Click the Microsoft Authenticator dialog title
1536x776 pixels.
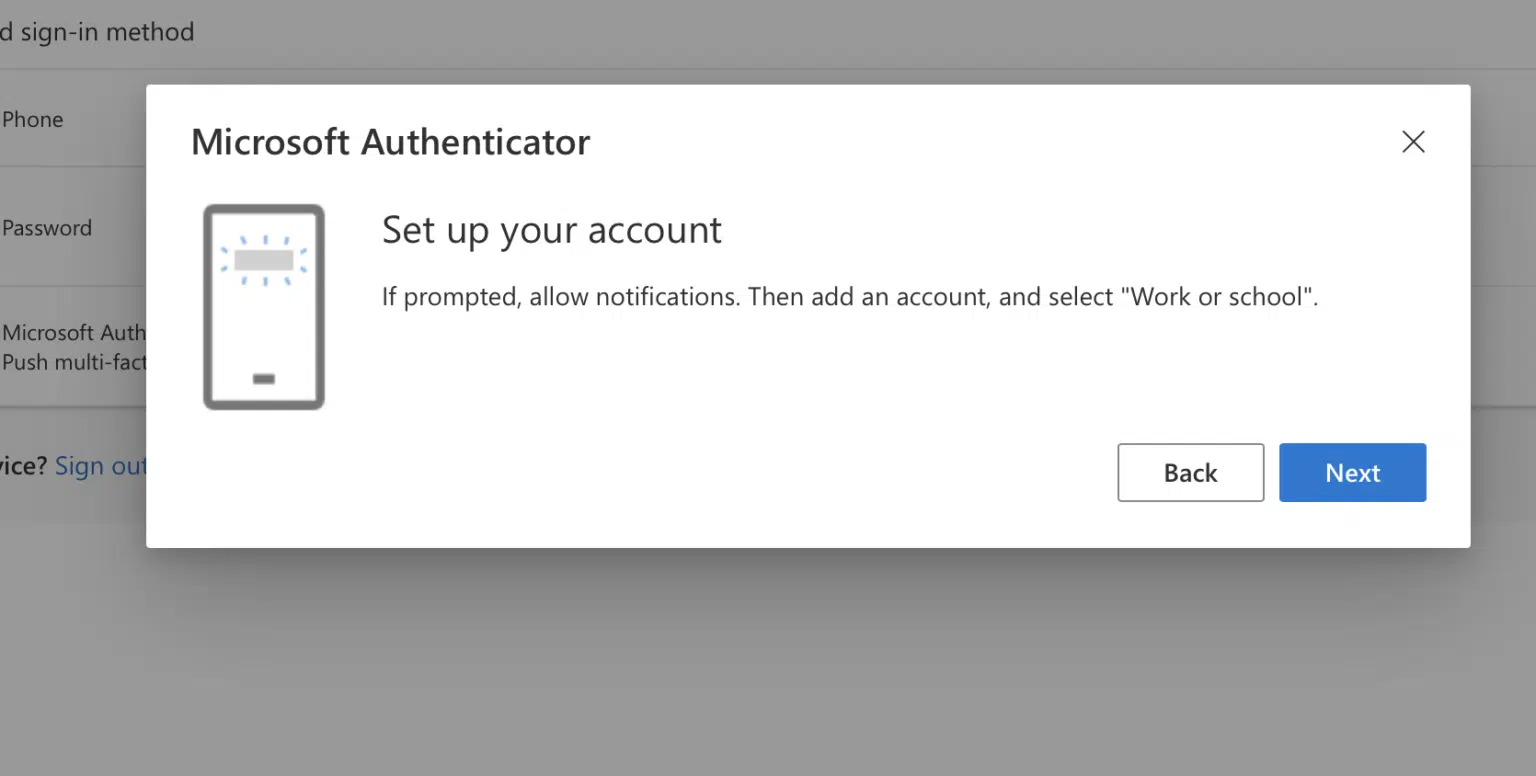pos(390,141)
